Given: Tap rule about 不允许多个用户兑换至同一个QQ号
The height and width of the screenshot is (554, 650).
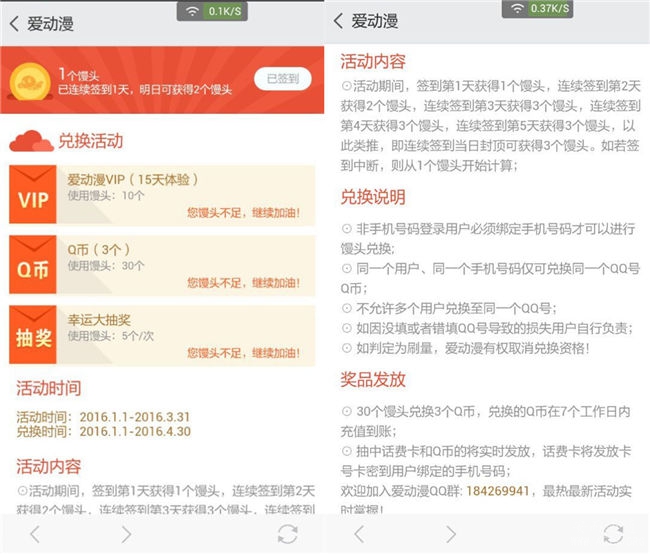Looking at the screenshot, I should point(449,308).
